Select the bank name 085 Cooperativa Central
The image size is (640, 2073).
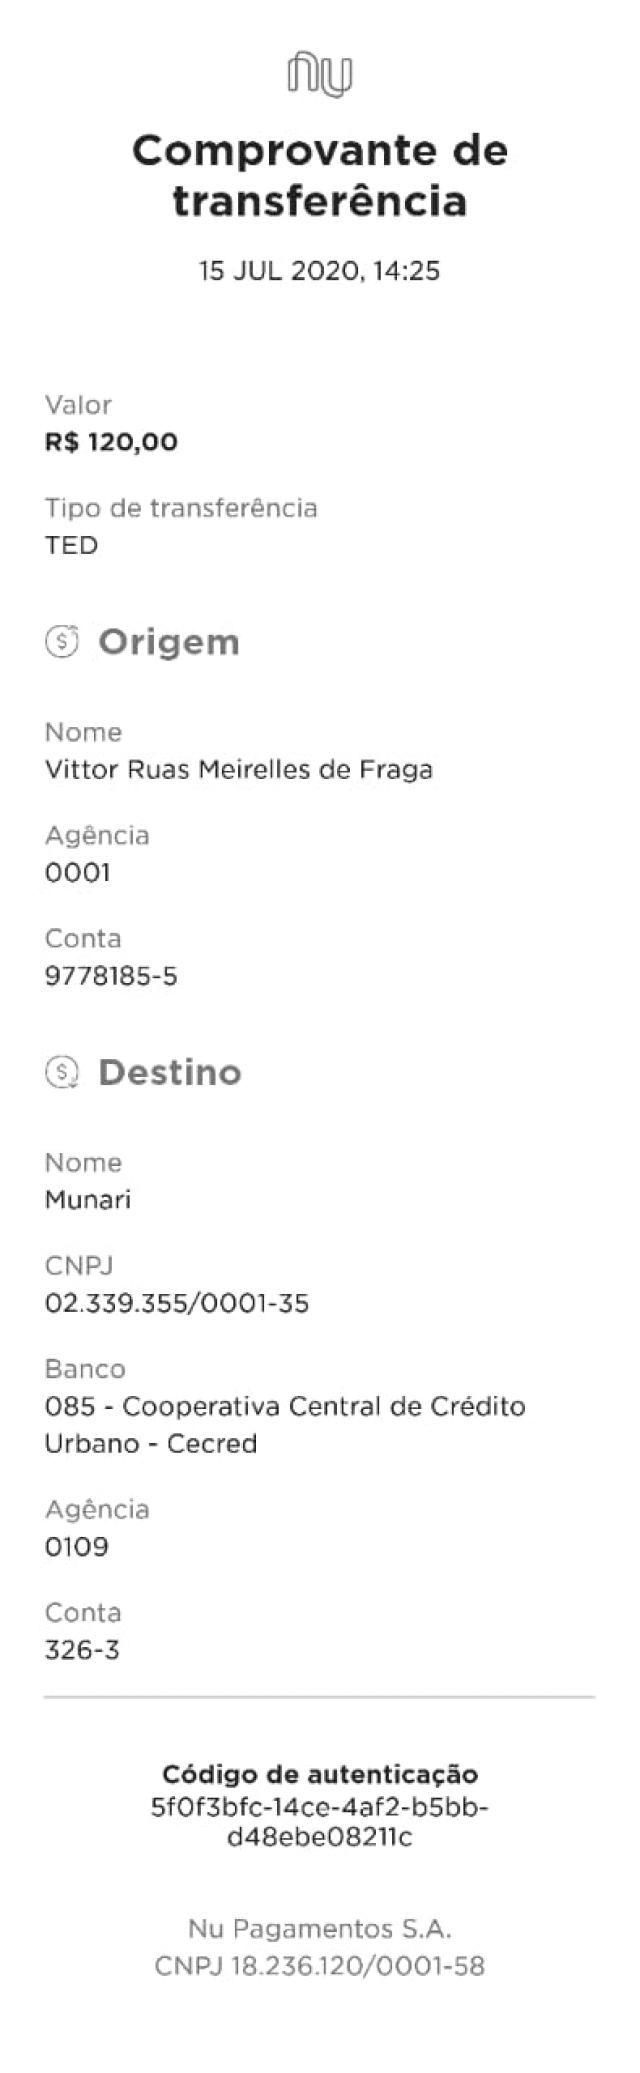(285, 1425)
